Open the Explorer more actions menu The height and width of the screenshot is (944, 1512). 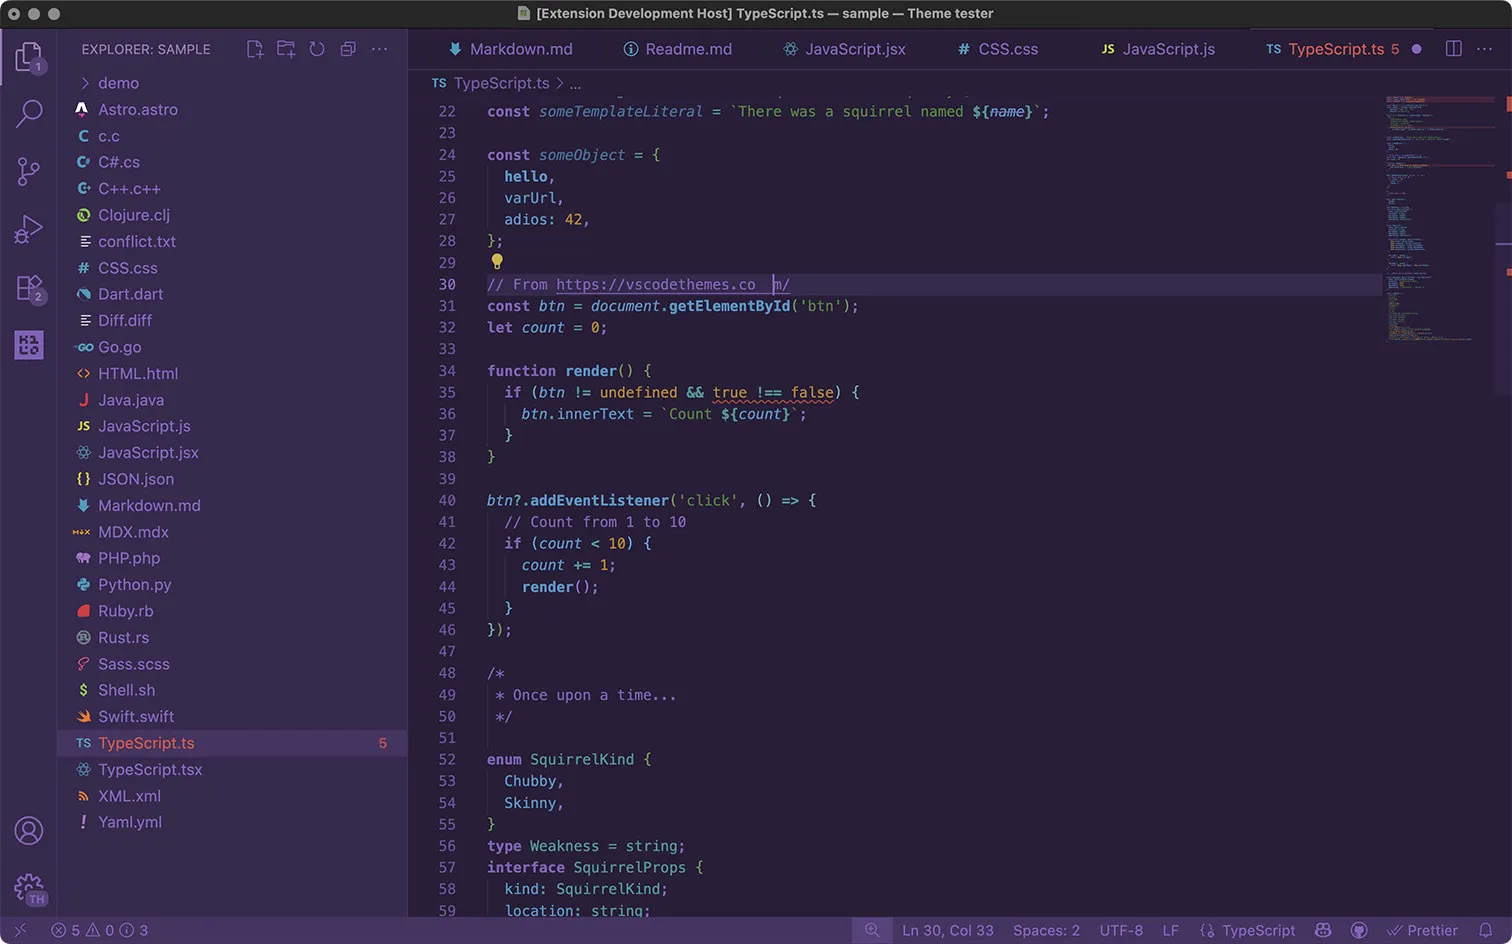pos(379,49)
